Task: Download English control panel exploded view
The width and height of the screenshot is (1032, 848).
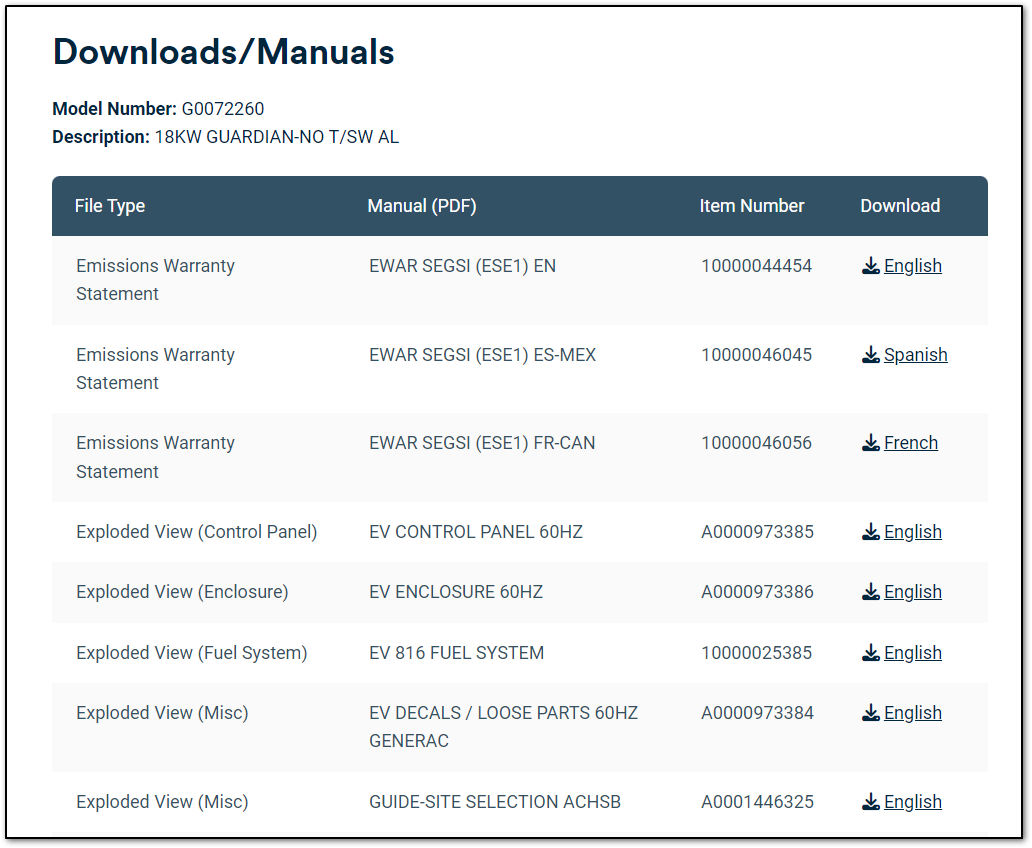Action: 912,532
